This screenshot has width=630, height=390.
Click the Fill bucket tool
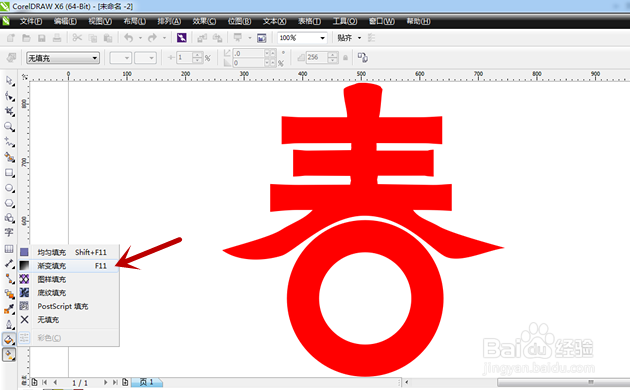[x=9, y=340]
